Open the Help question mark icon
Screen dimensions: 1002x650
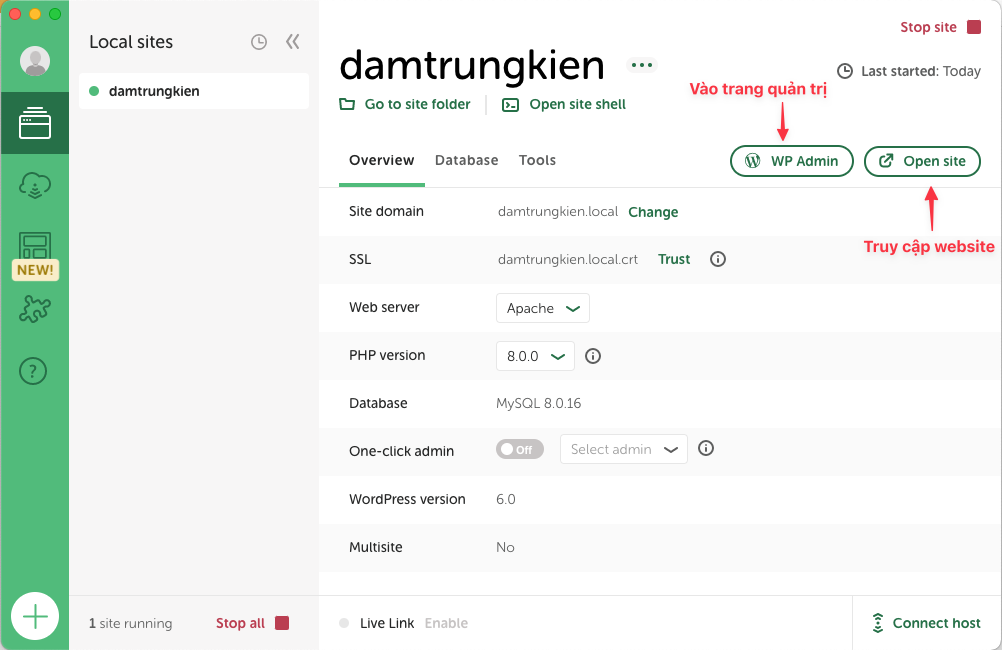pyautogui.click(x=33, y=371)
